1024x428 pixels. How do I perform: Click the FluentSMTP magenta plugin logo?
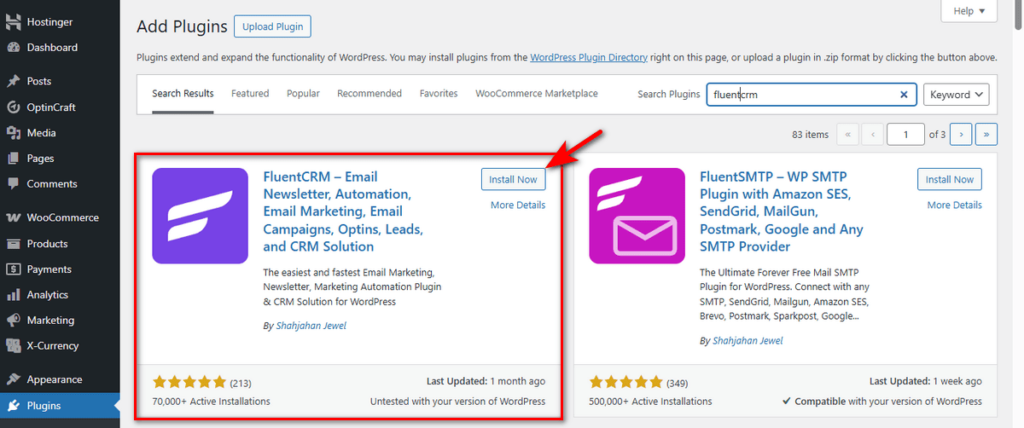tap(637, 216)
